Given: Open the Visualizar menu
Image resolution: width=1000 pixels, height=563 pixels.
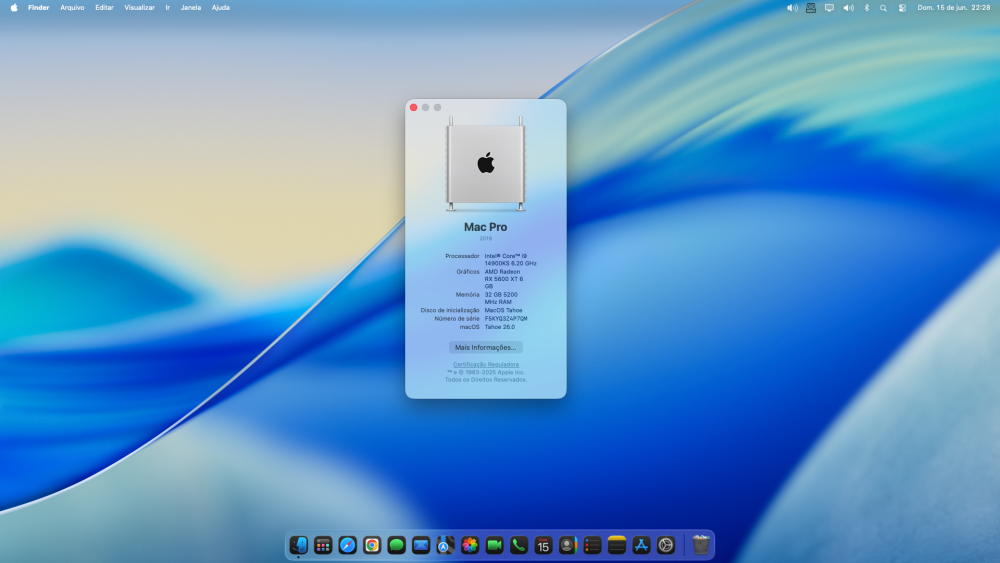Looking at the screenshot, I should pyautogui.click(x=139, y=8).
